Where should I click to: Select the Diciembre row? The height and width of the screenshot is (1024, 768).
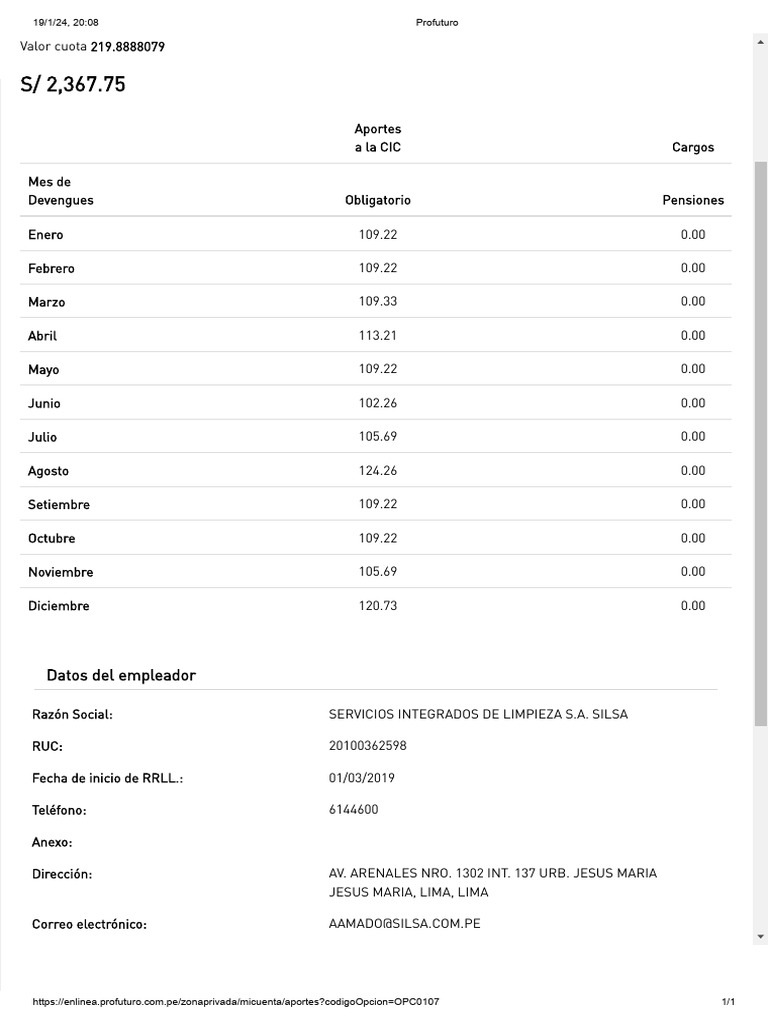tap(376, 605)
